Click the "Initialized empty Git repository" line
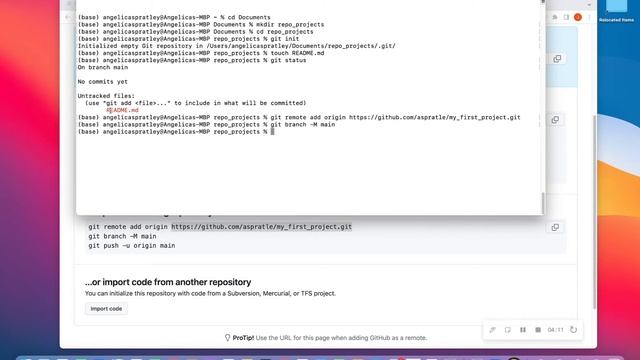Viewport: 640px width, 360px height. [x=236, y=46]
